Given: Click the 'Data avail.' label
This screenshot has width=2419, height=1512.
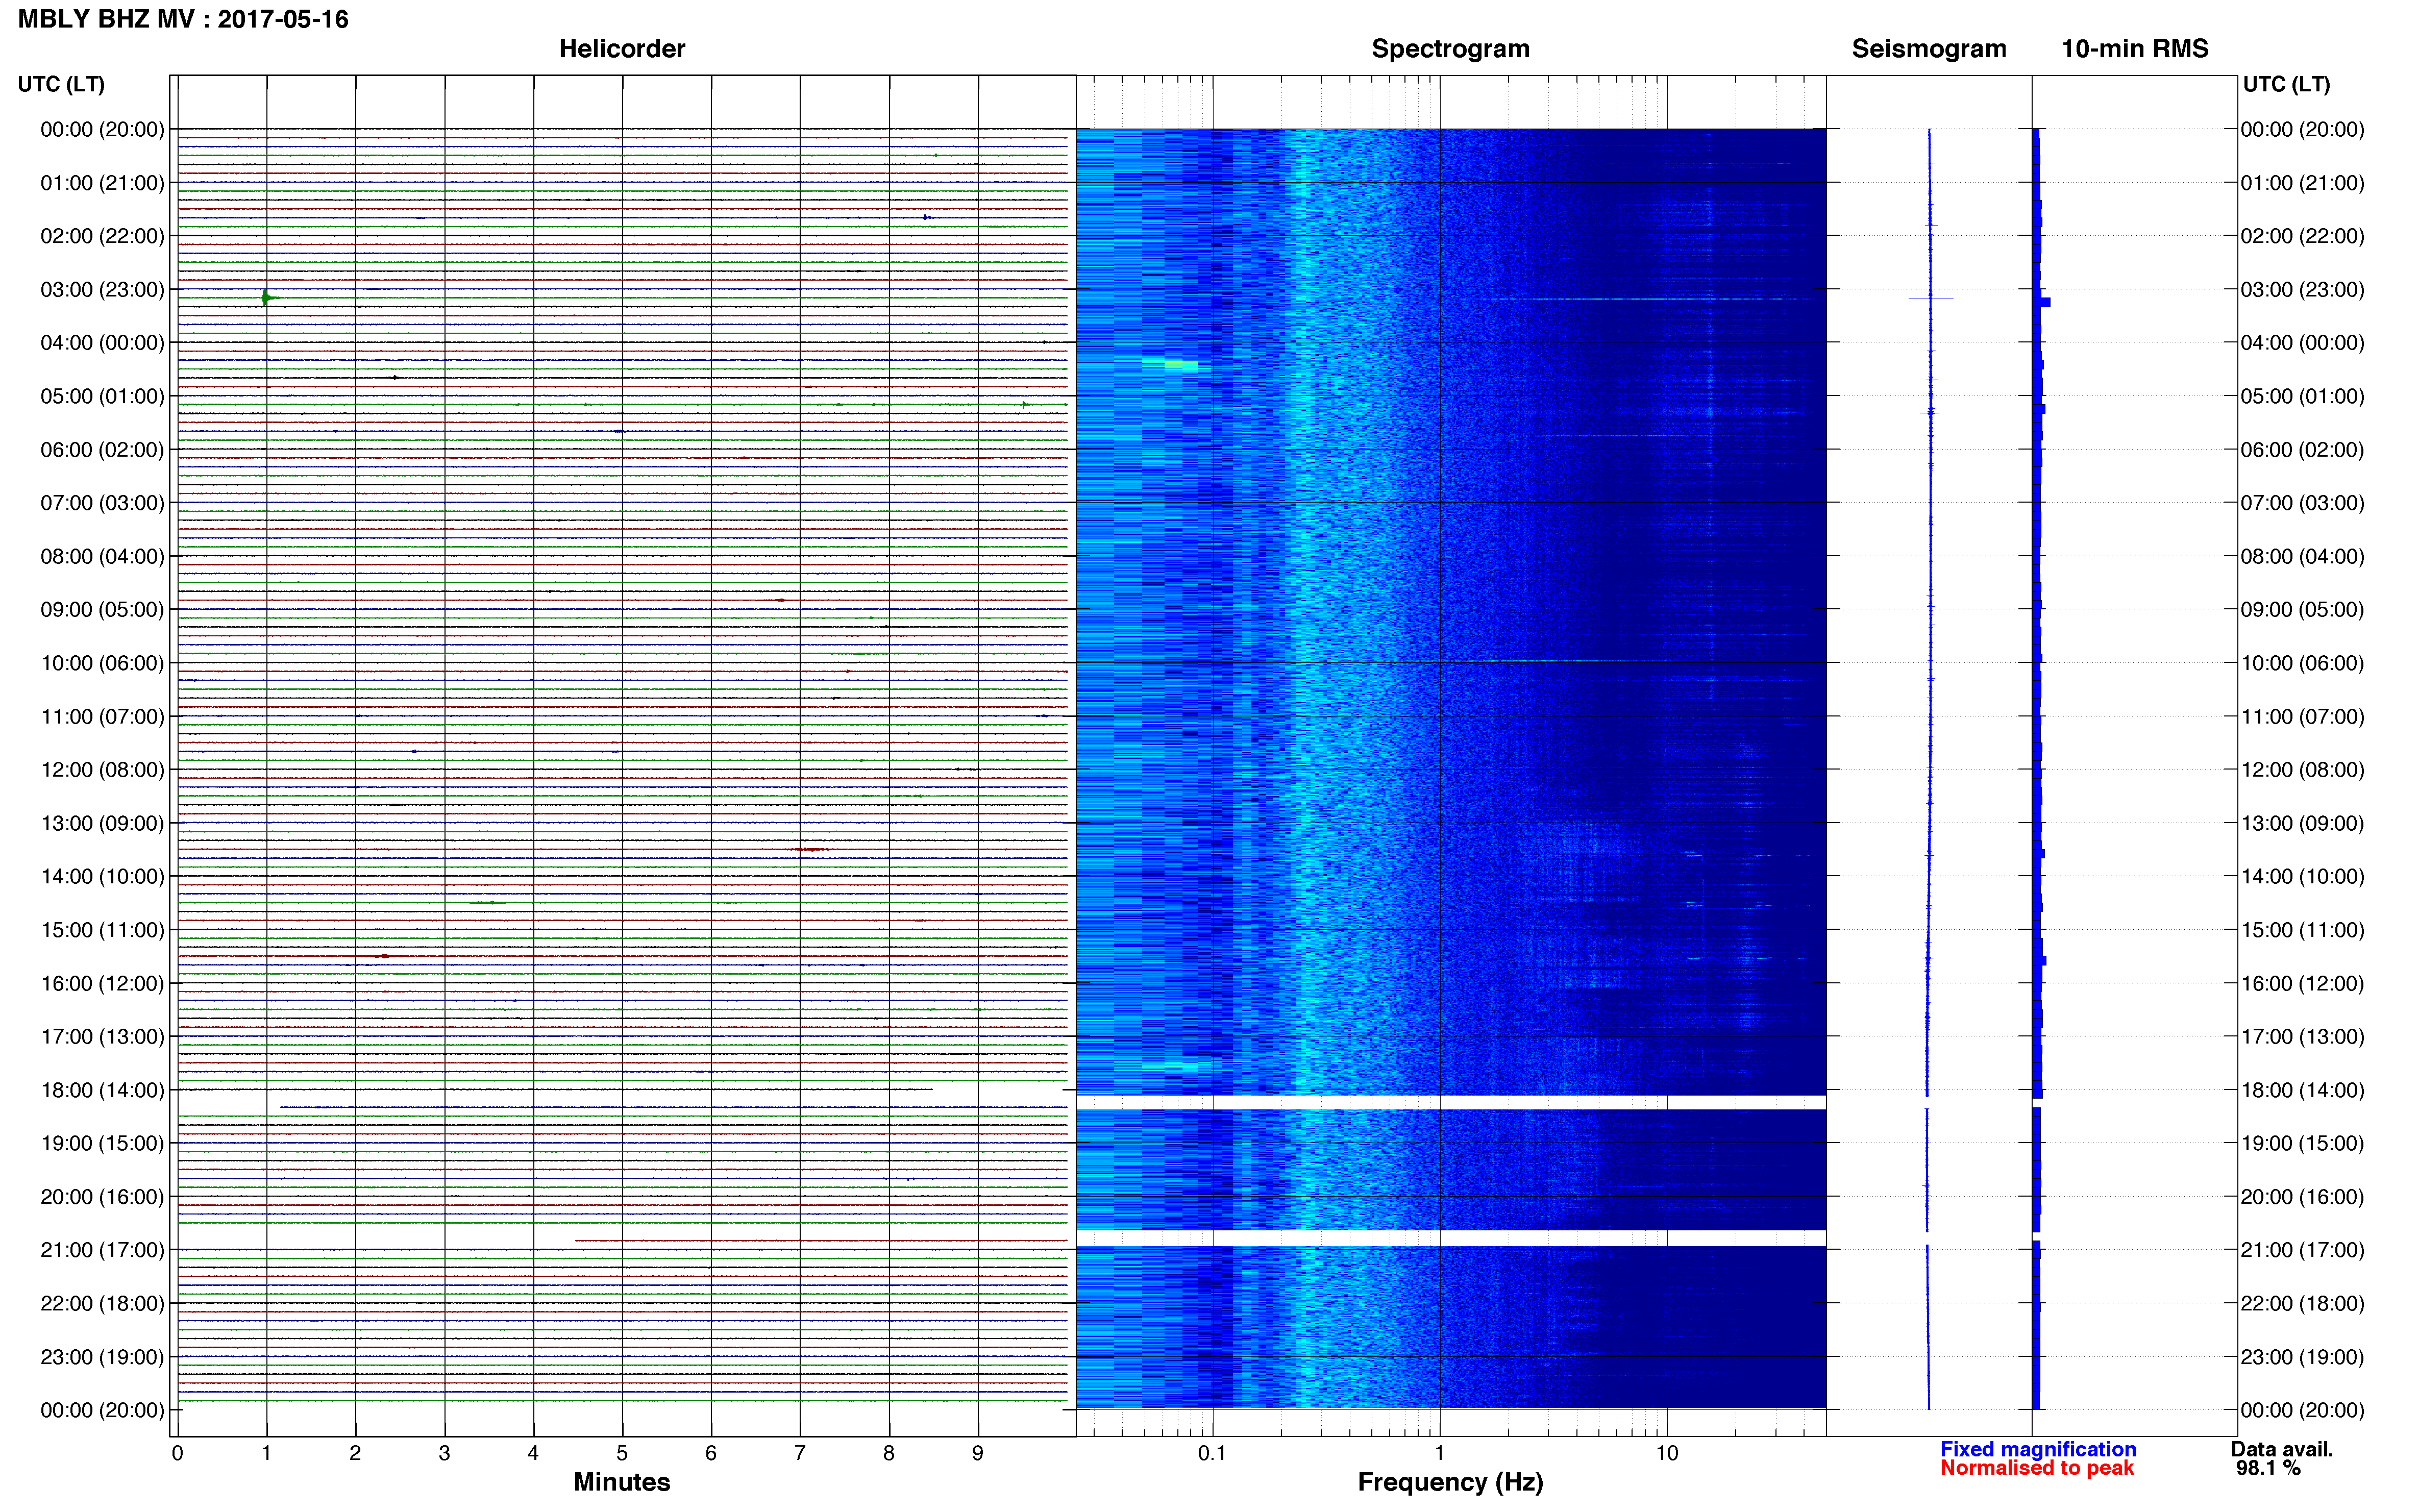Looking at the screenshot, I should point(2282,1449).
